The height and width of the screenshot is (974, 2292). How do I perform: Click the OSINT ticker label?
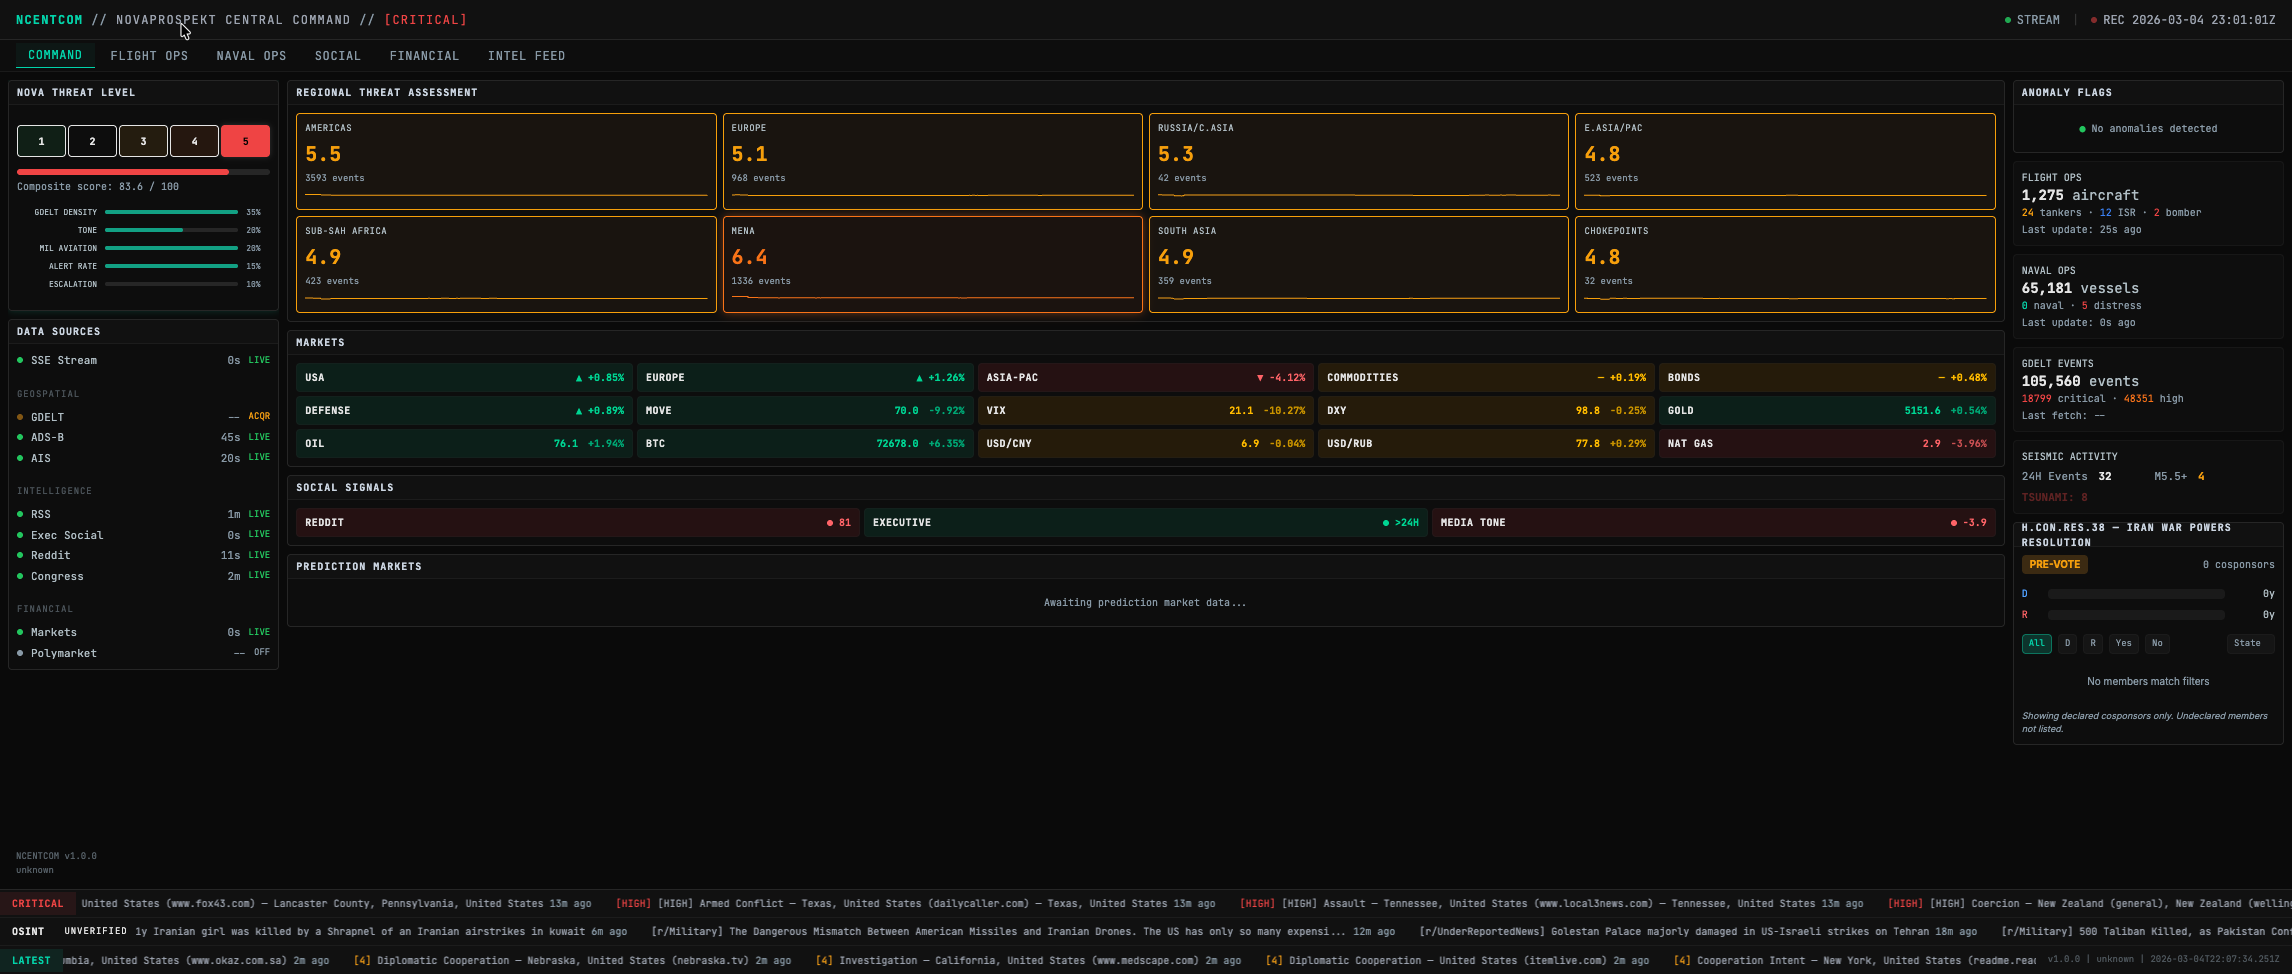tap(28, 932)
